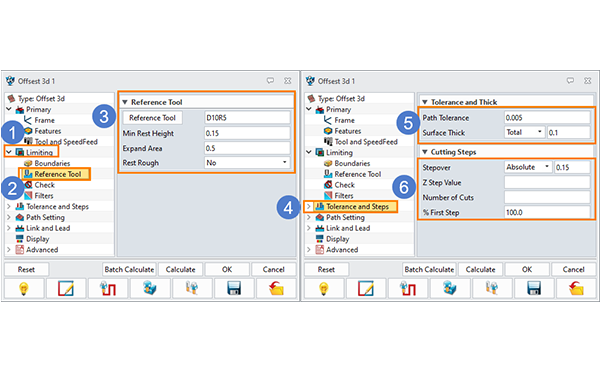This screenshot has height=371, width=600.
Task: Click the floppy disk save icon in right dialog
Action: 534,288
